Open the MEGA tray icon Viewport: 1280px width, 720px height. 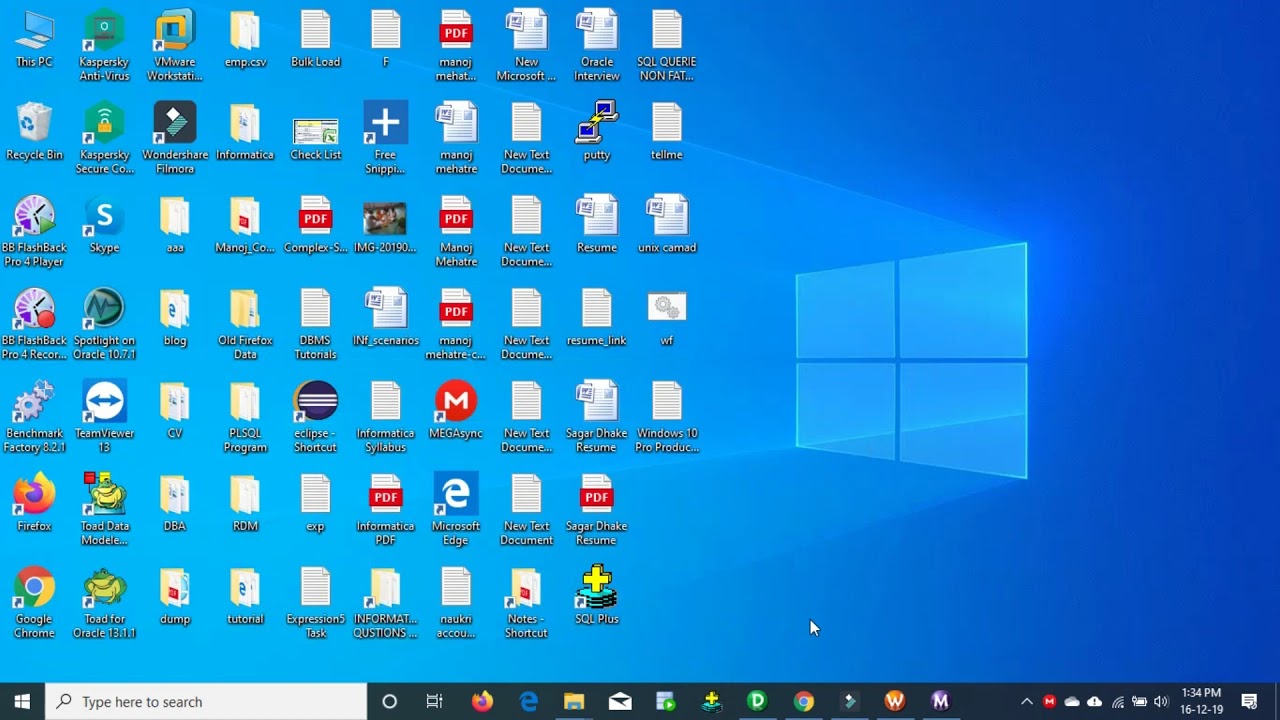click(1049, 701)
